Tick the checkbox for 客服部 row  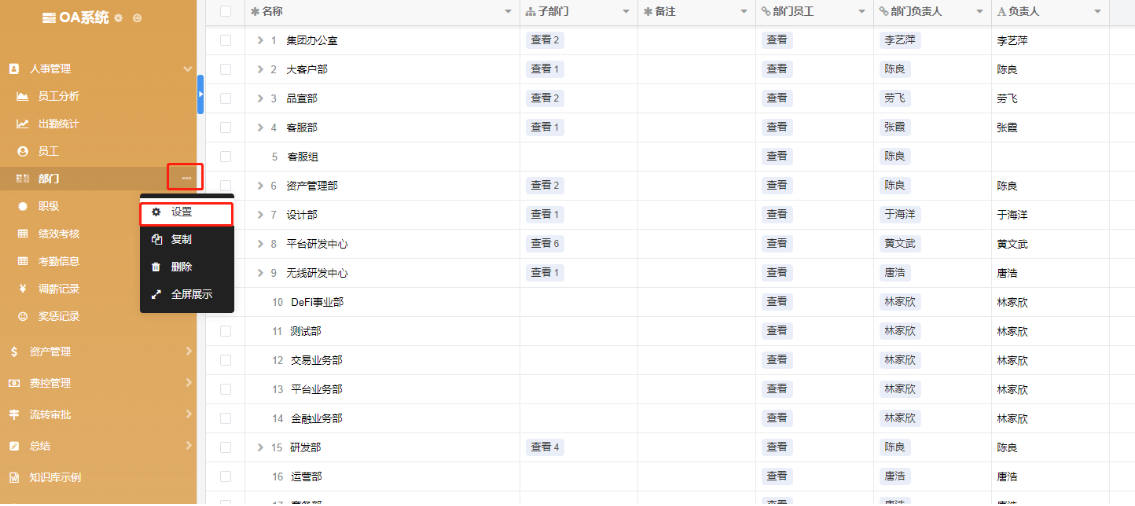coord(226,127)
